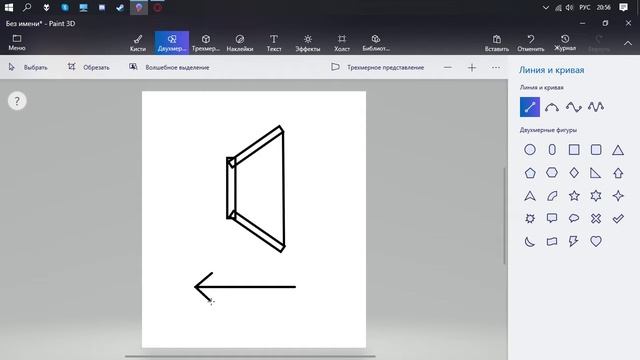Open the notification center icon

[623, 7]
